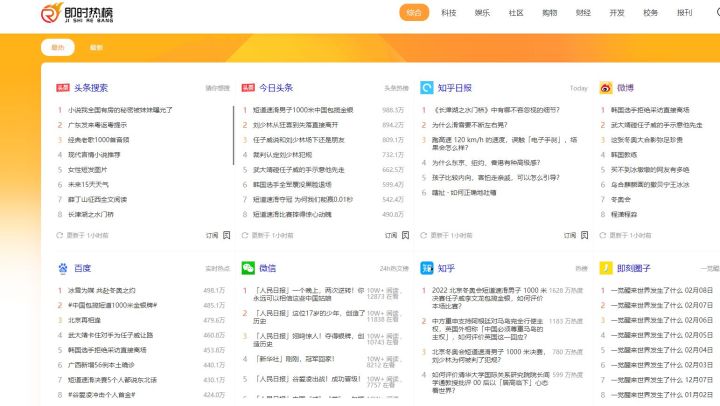Go to the 财经 category
The width and height of the screenshot is (720, 406).
point(583,13)
